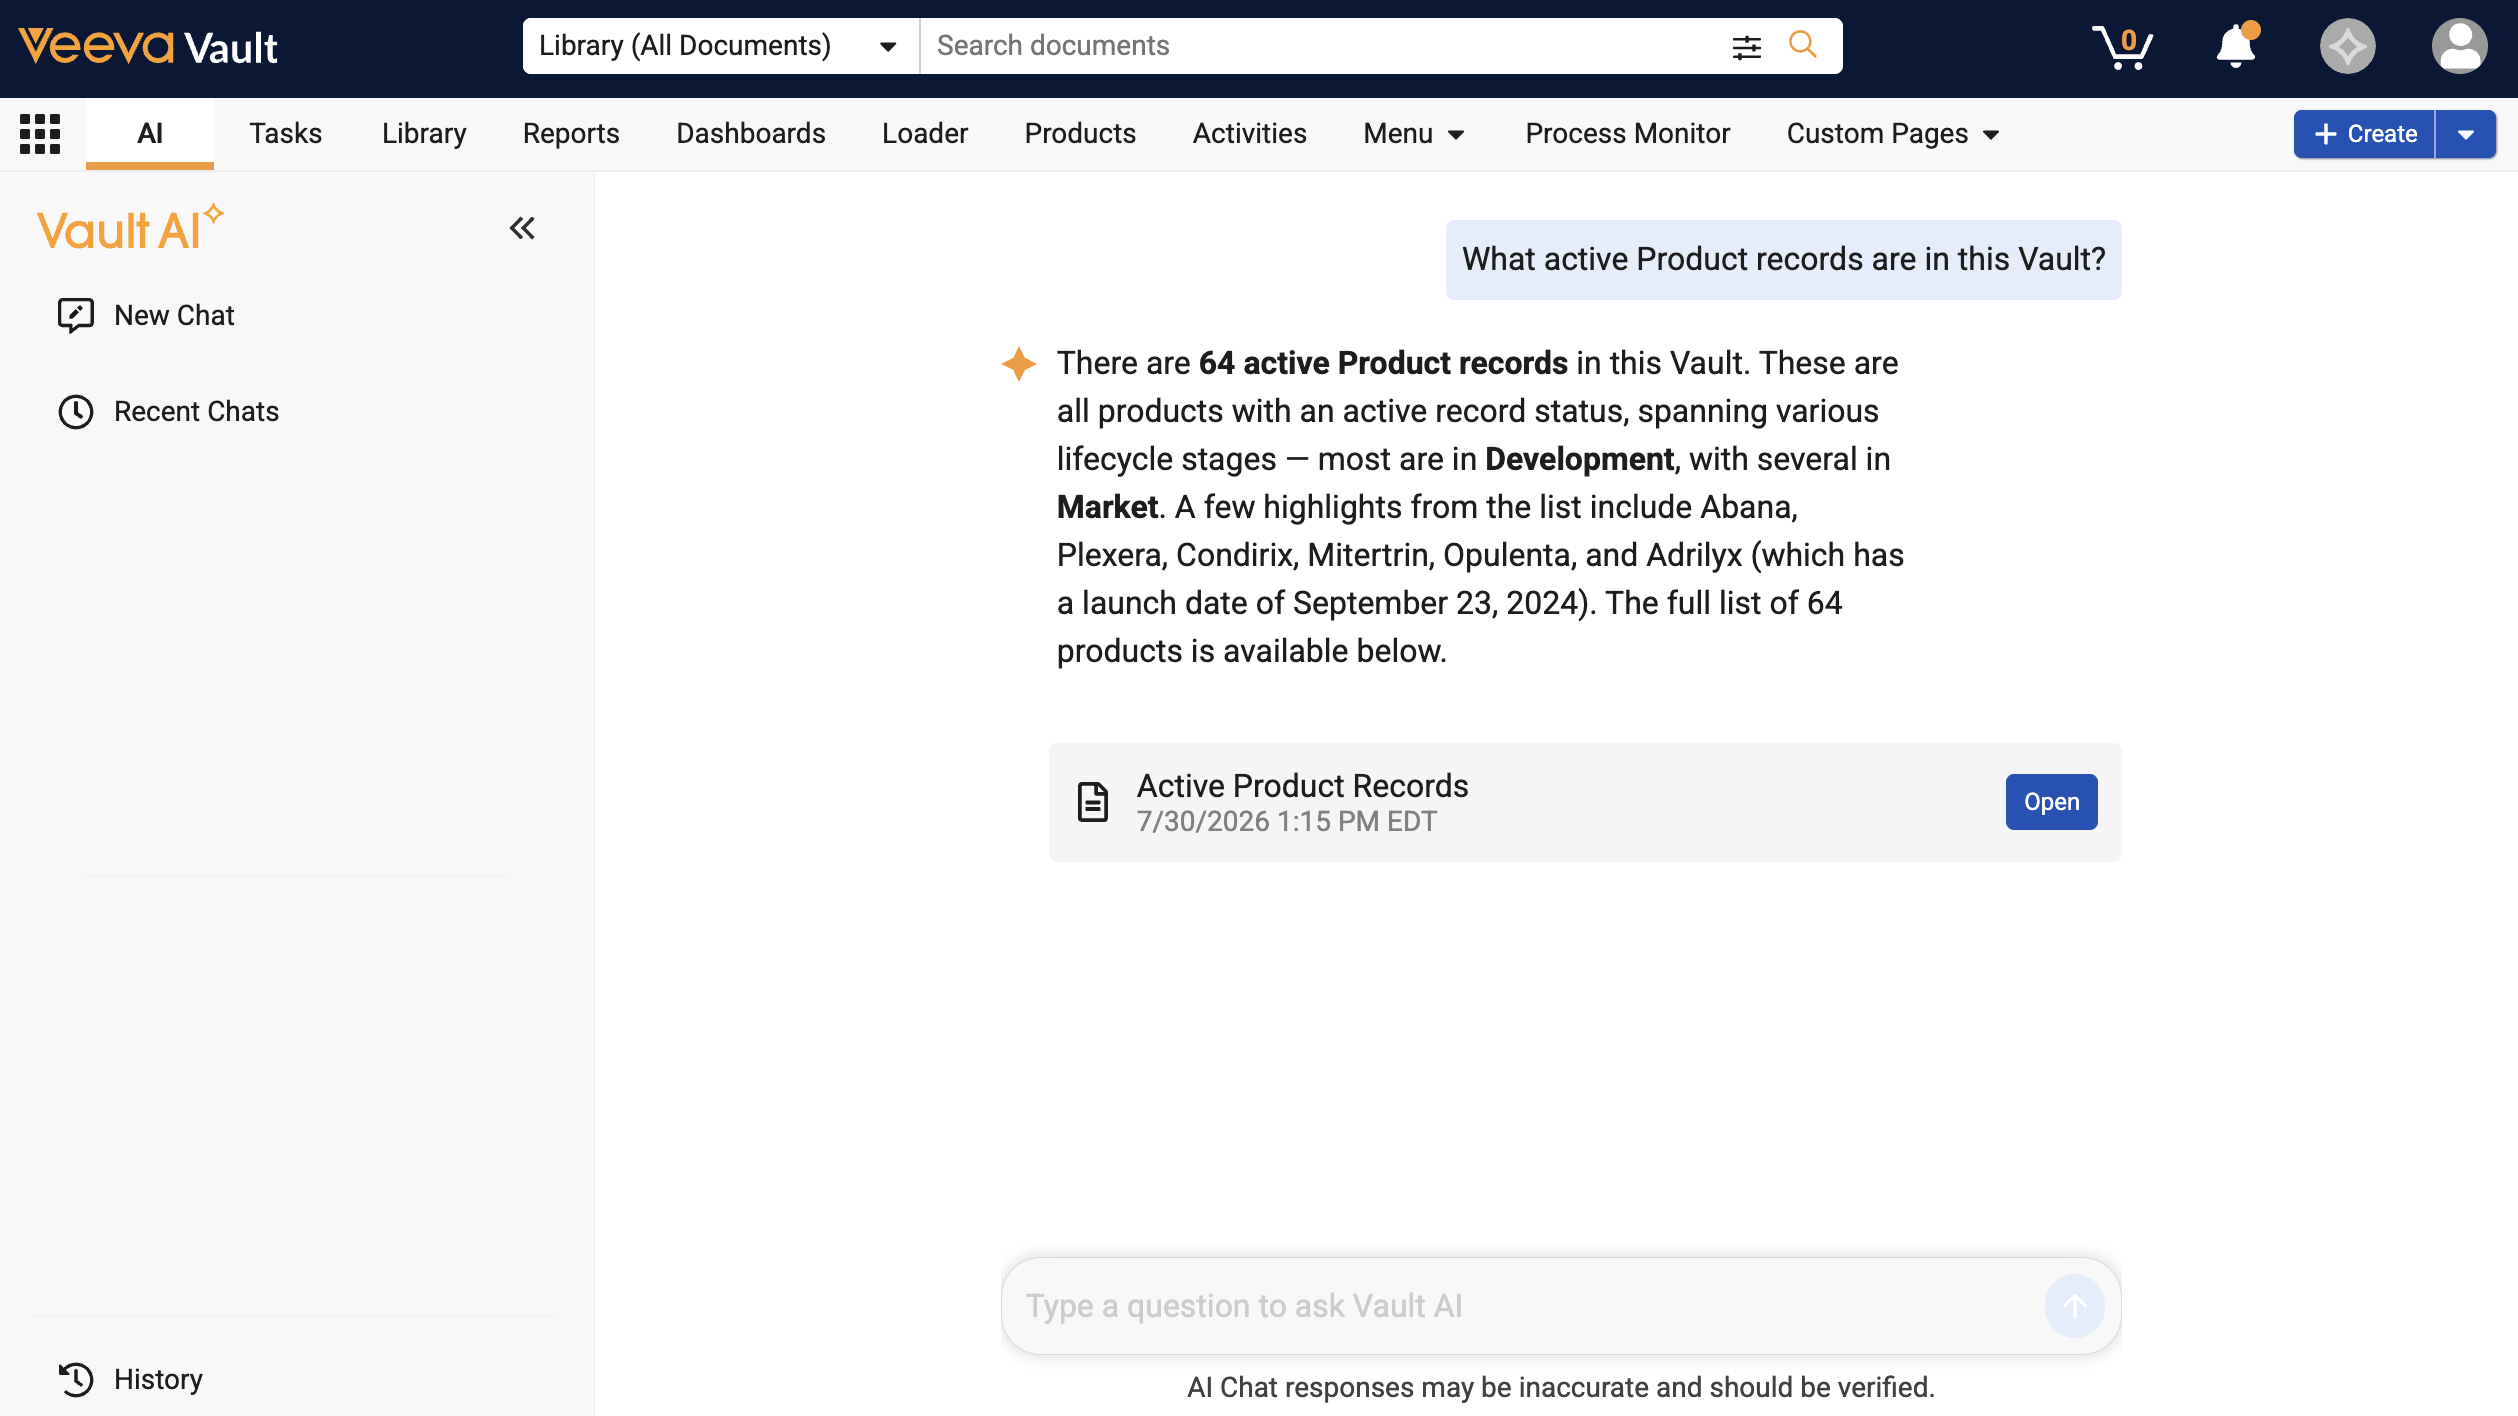Click the AI responses disclaimer text
The width and height of the screenshot is (2518, 1416).
[1561, 1387]
